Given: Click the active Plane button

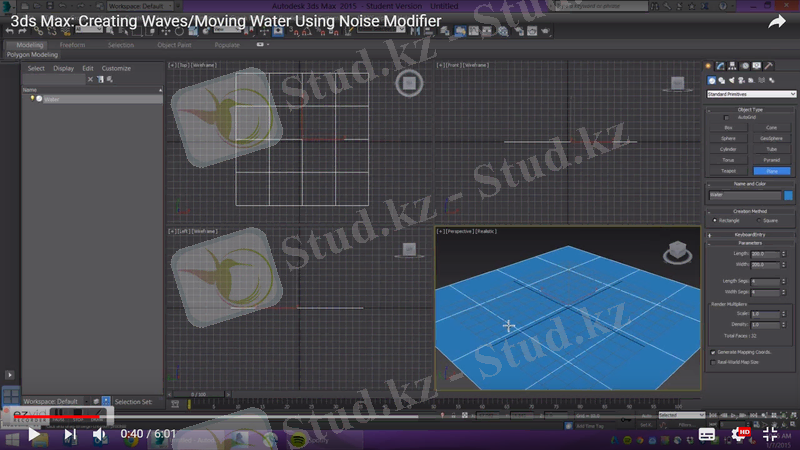Looking at the screenshot, I should (772, 171).
